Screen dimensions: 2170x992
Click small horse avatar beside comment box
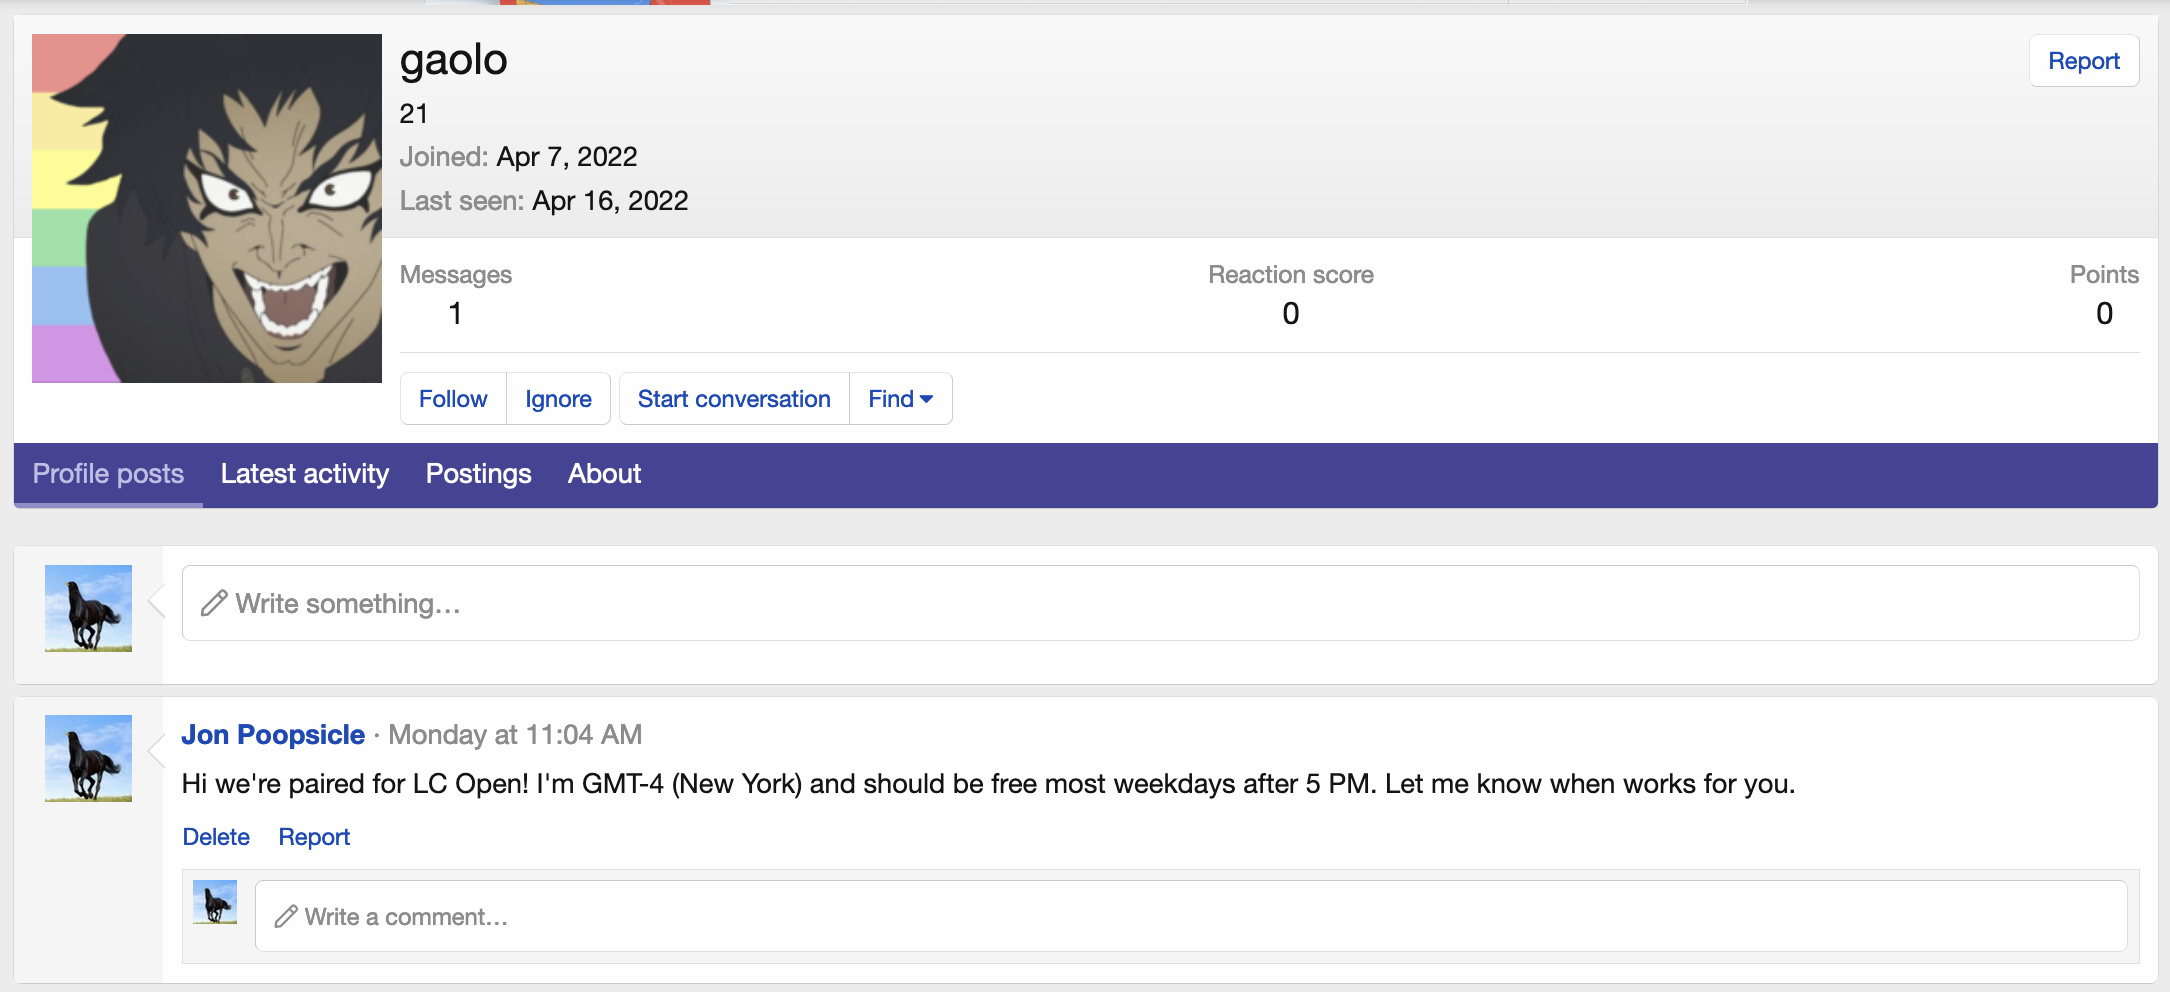215,902
